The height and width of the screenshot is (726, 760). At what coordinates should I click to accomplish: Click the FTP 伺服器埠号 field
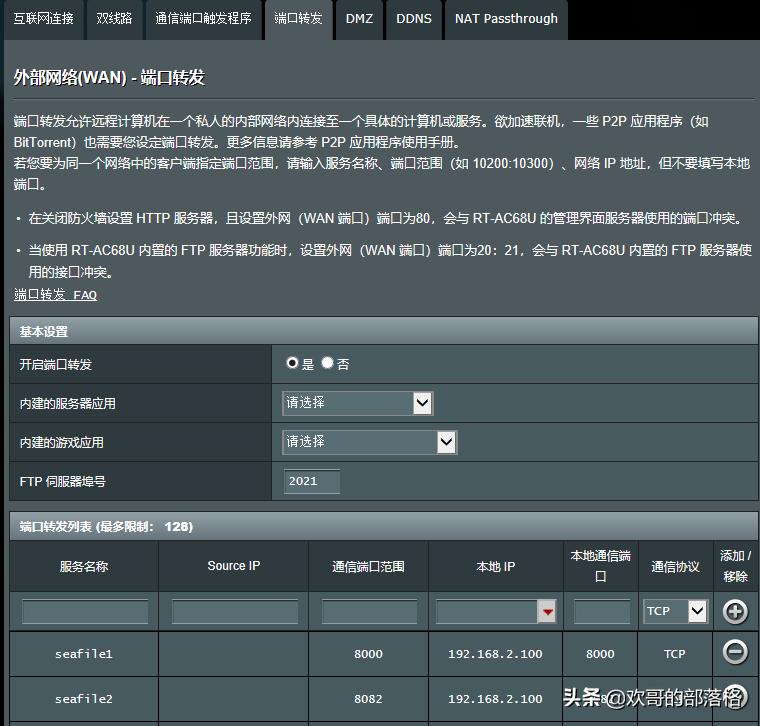(312, 481)
